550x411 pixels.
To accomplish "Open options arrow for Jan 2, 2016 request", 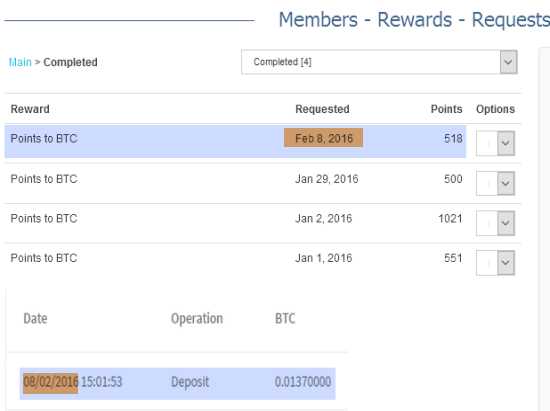I will [506, 223].
